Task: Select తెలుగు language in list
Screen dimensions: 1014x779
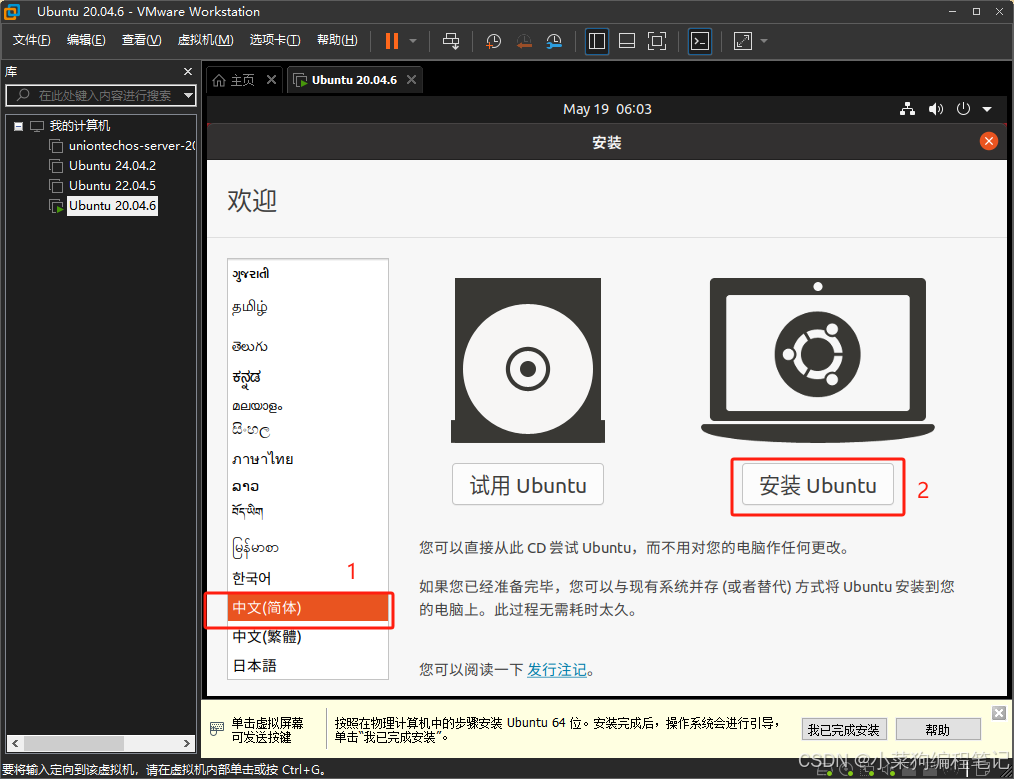Action: [x=308, y=347]
